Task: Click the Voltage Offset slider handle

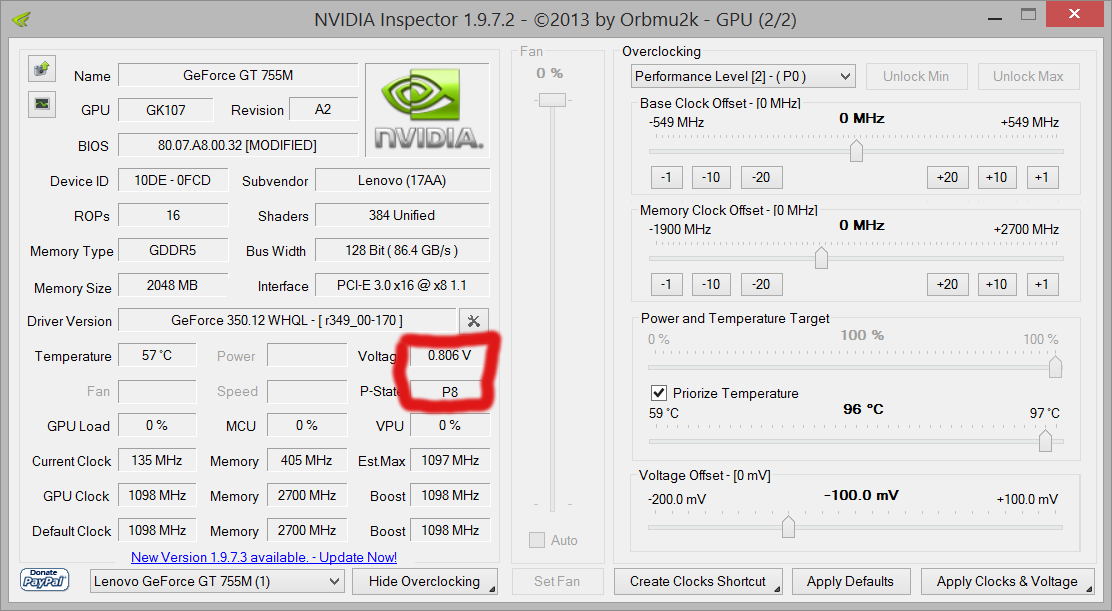Action: (x=788, y=527)
